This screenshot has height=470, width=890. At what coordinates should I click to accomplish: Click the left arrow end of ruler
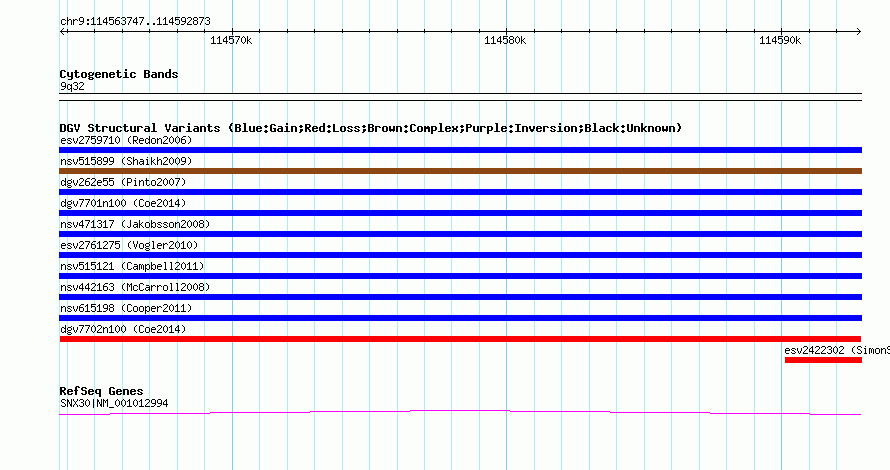tap(62, 32)
